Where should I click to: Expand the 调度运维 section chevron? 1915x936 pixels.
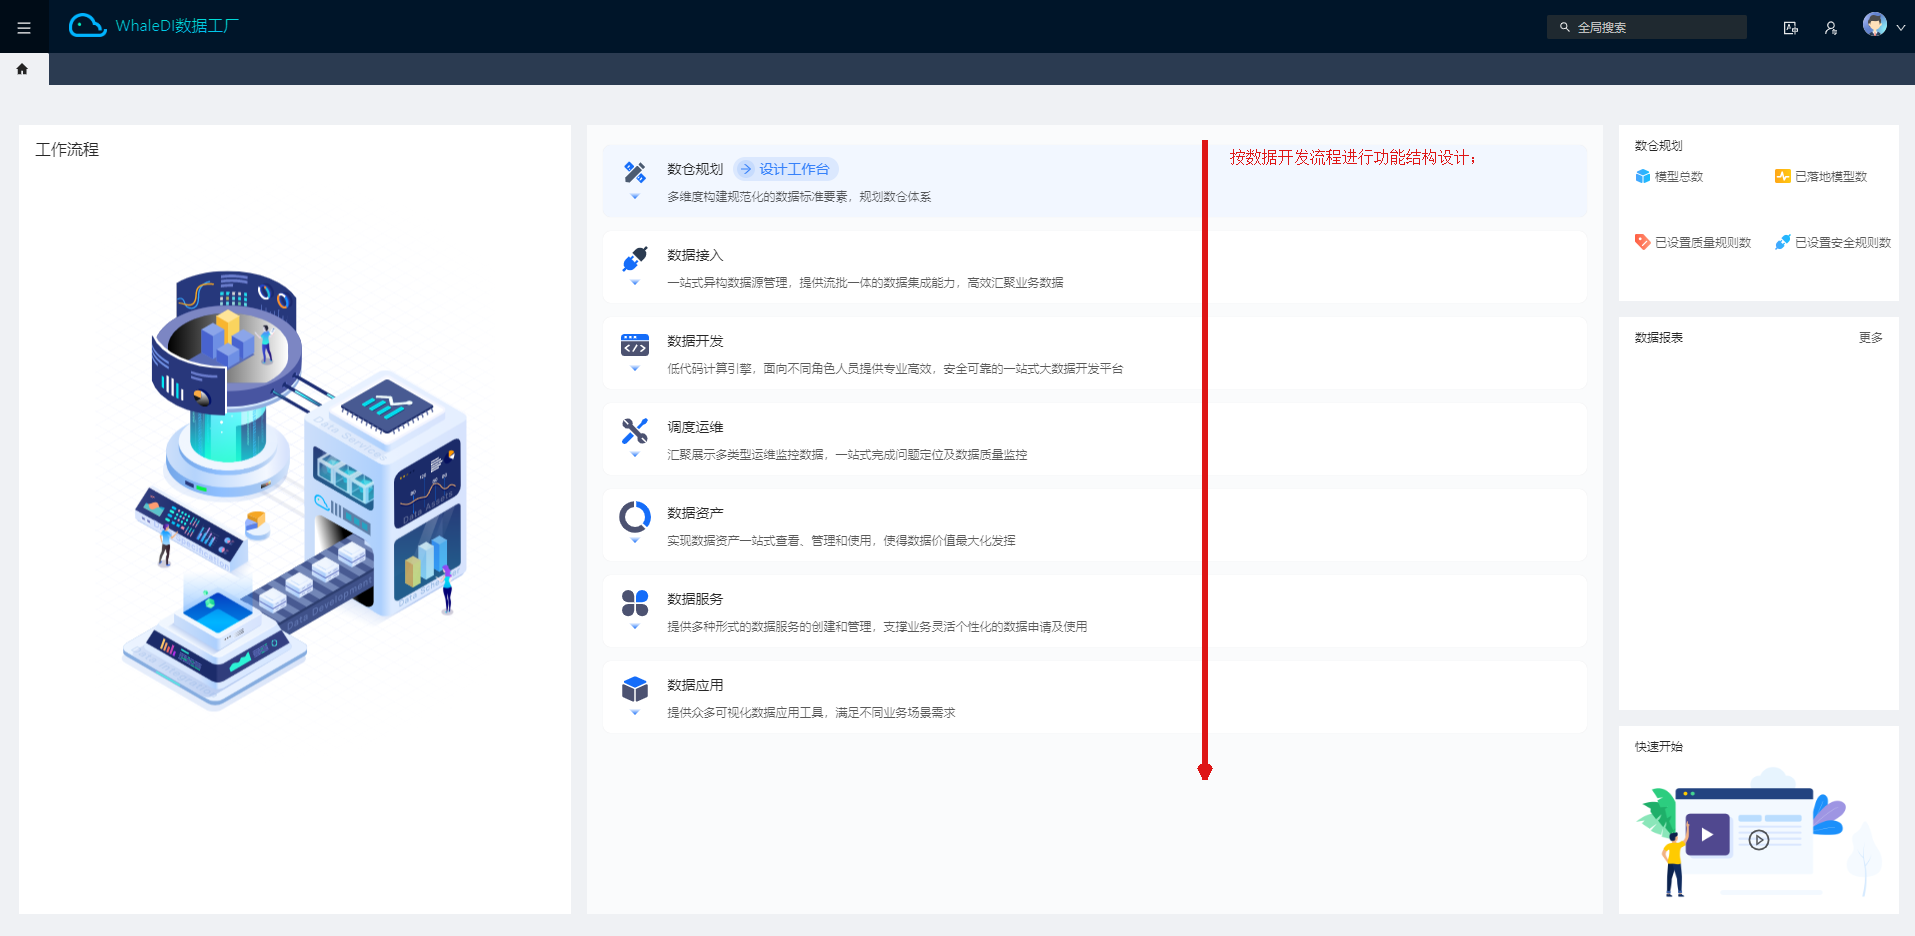(635, 455)
